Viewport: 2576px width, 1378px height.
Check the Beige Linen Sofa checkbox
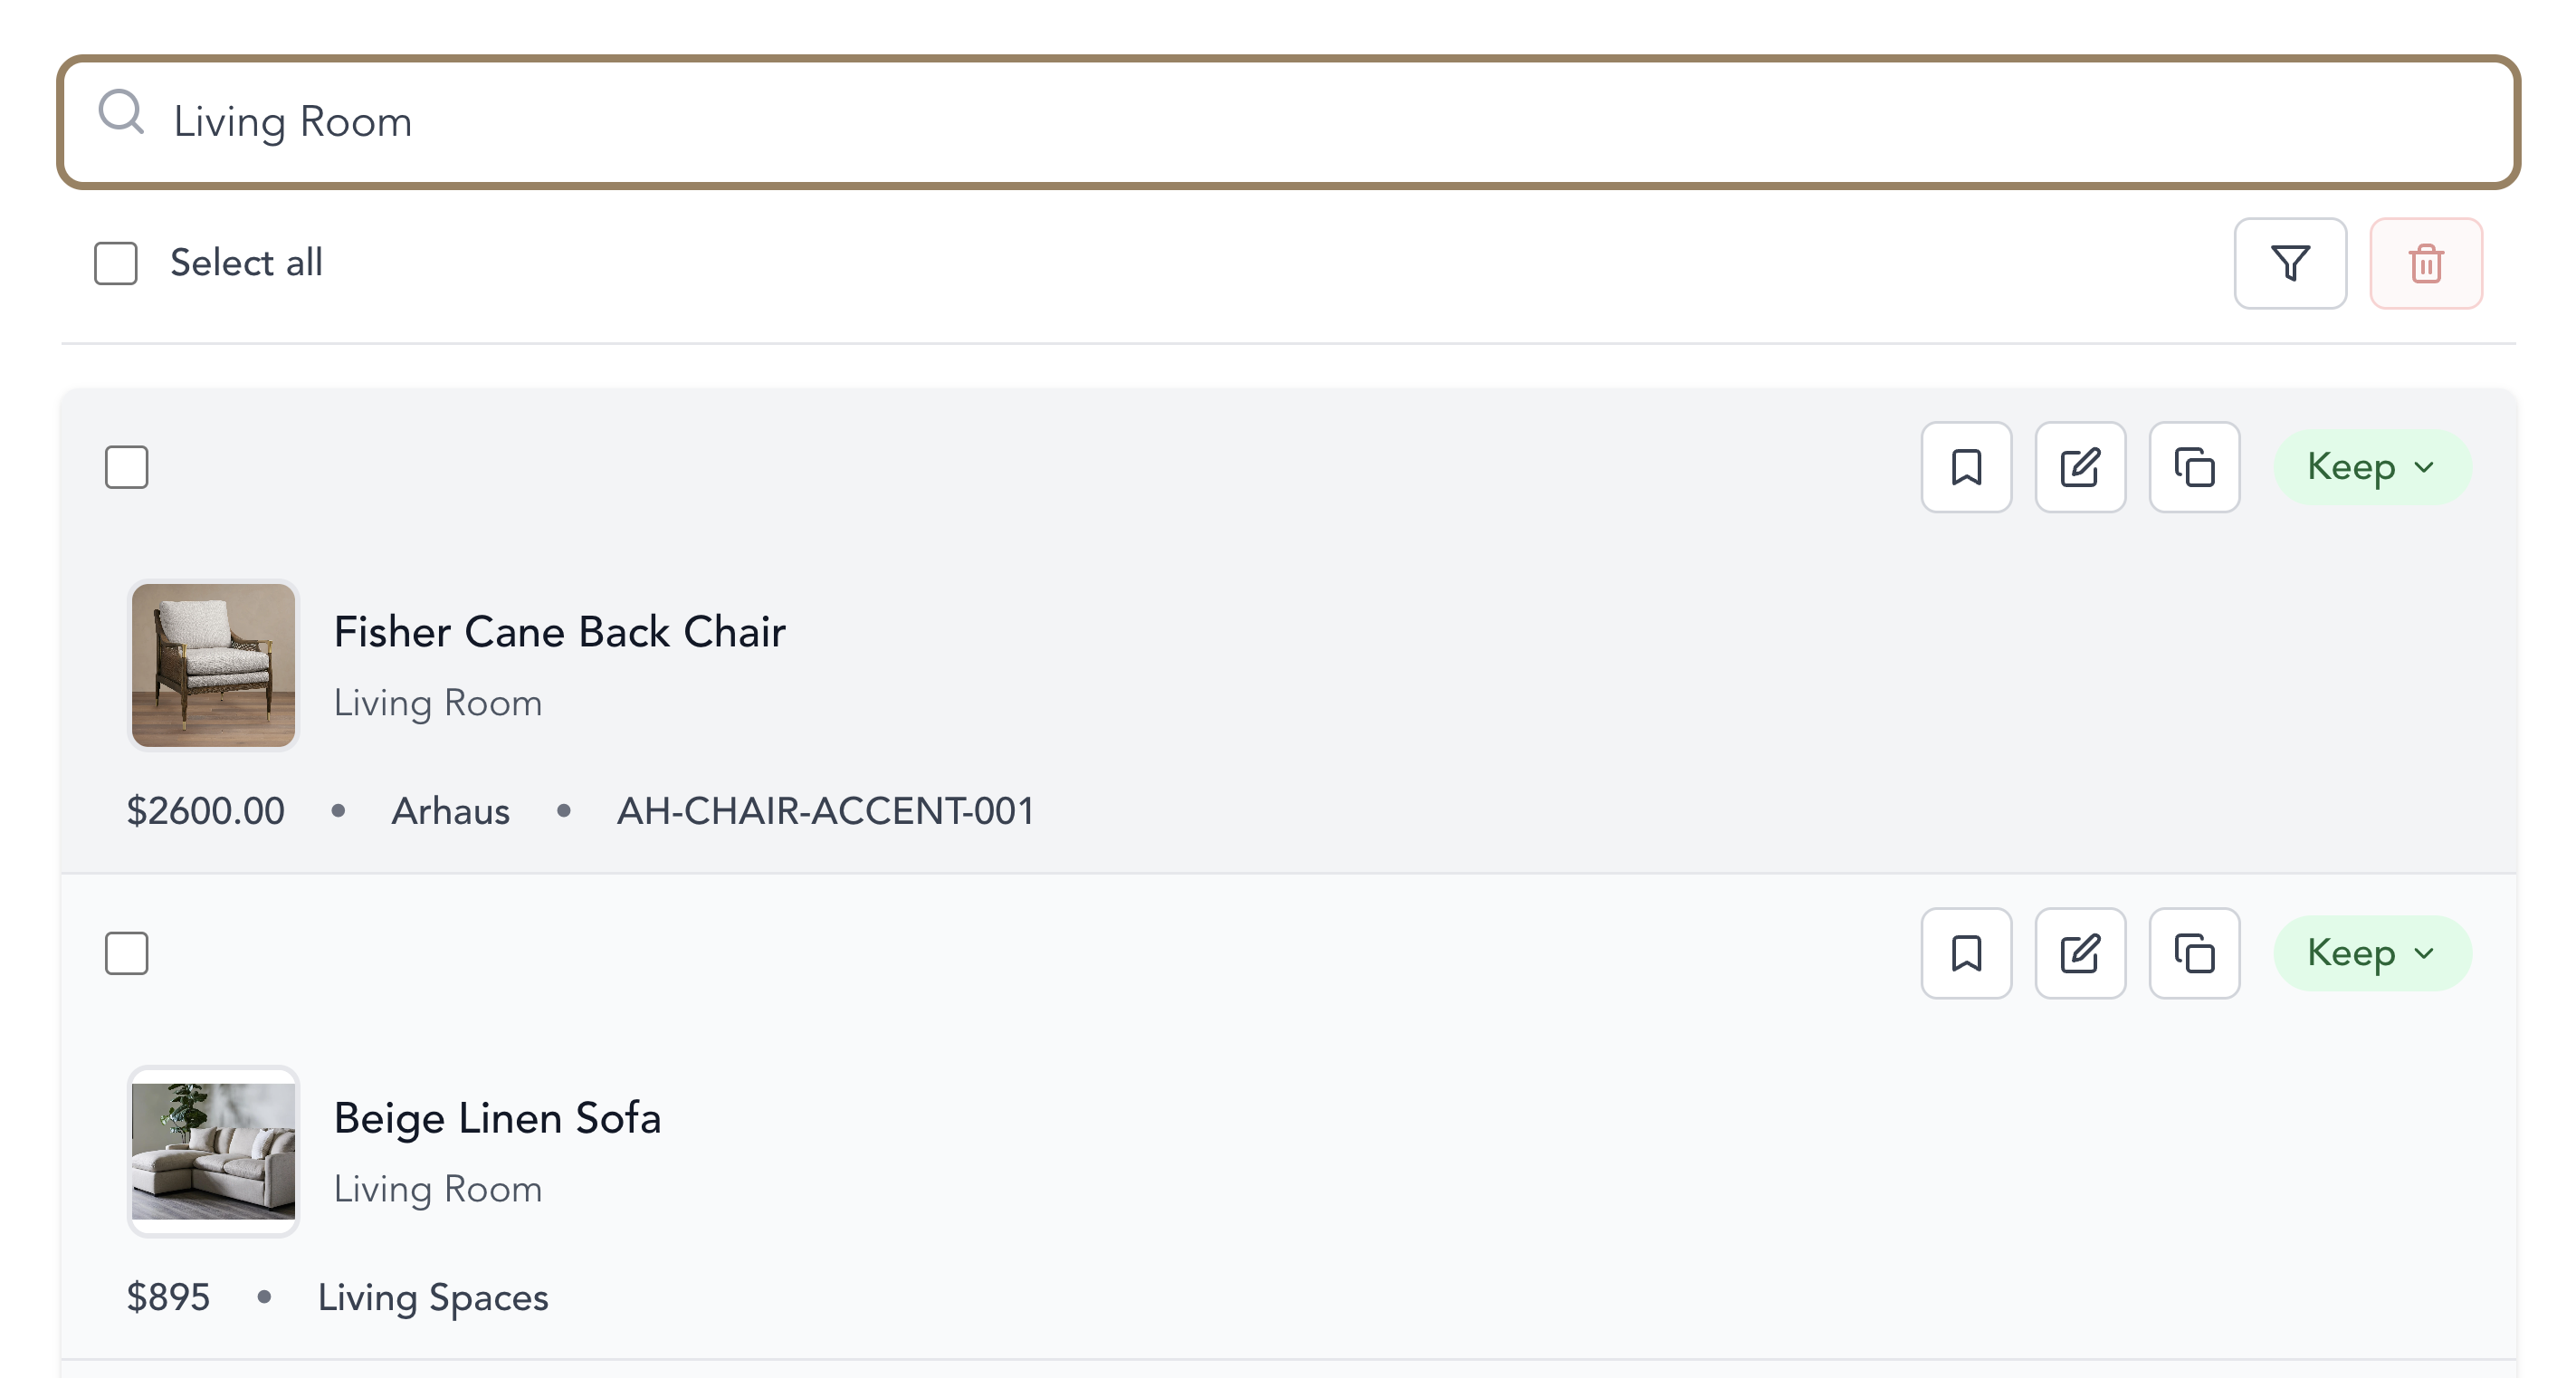[126, 953]
